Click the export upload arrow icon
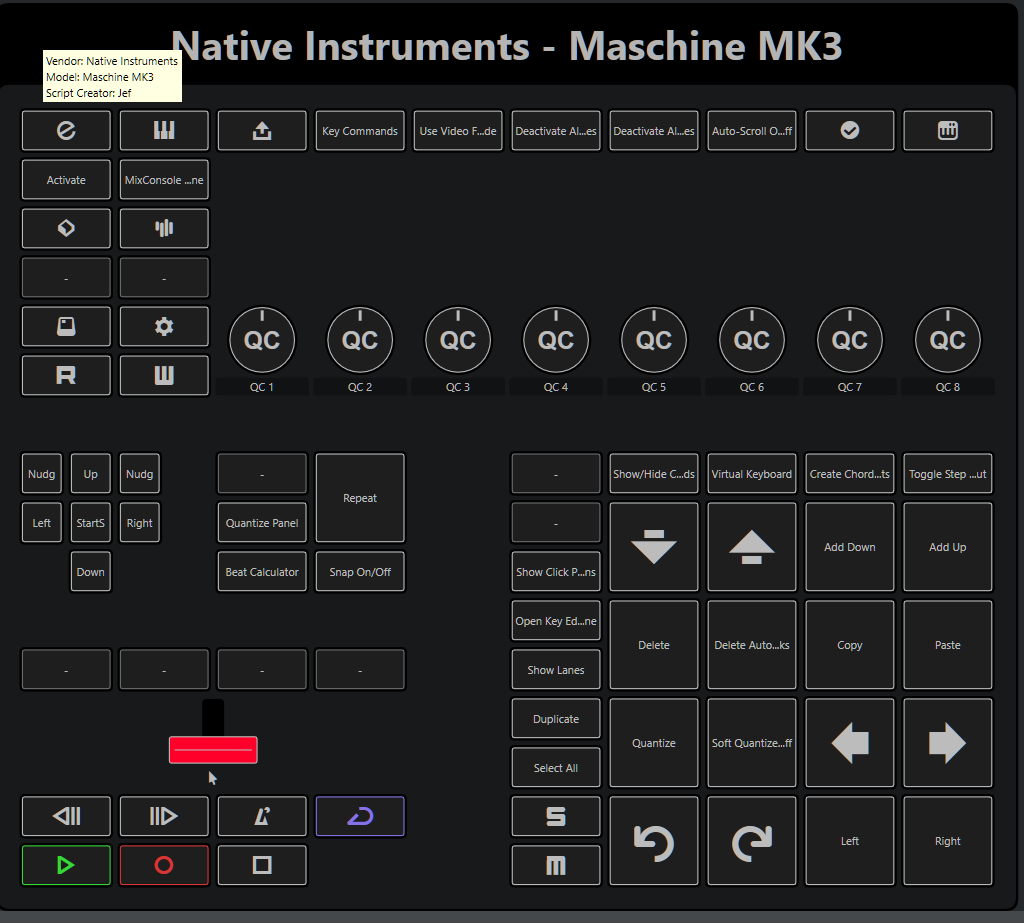The image size is (1024, 923). [x=262, y=131]
